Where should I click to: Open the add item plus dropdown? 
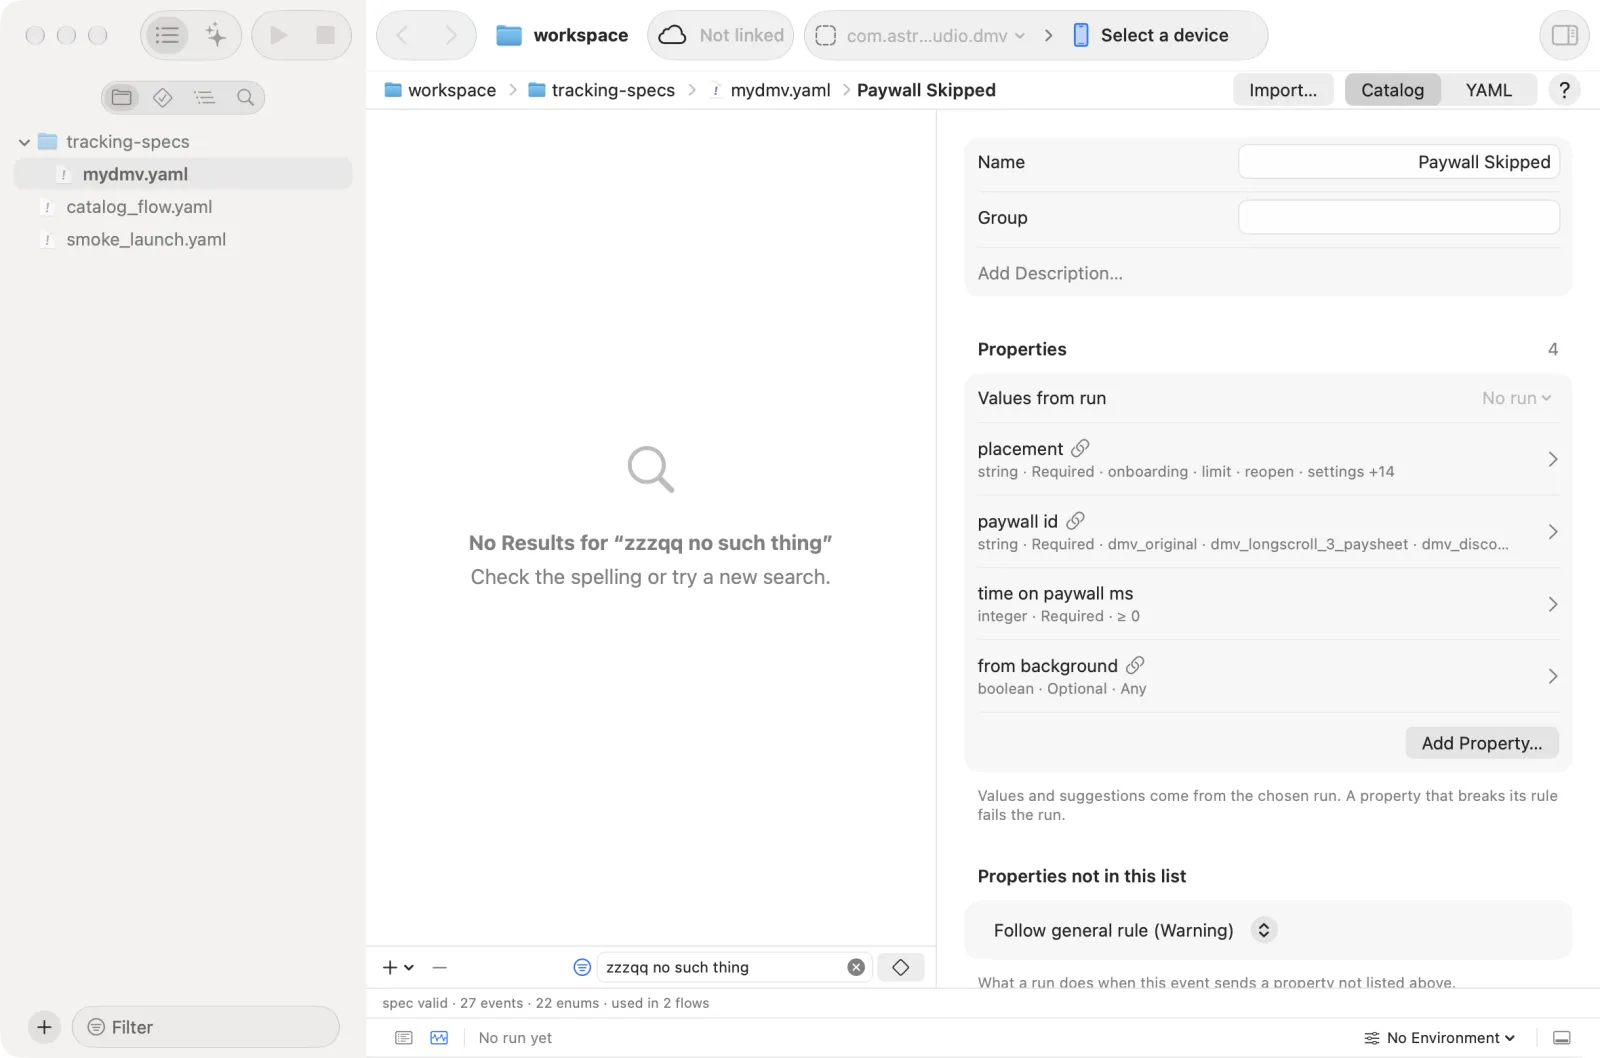click(x=398, y=967)
